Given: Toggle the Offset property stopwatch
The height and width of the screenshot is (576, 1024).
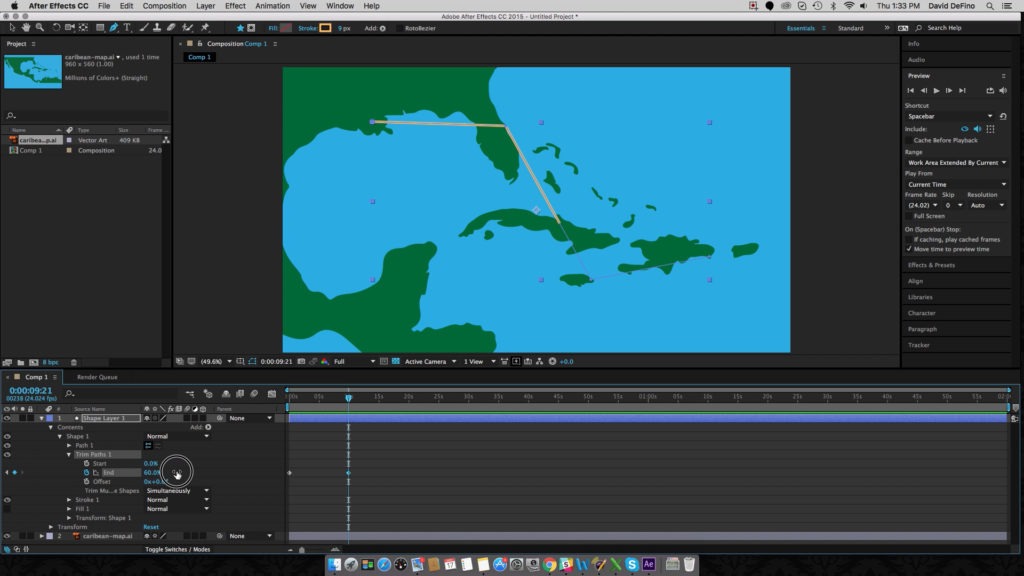Looking at the screenshot, I should point(86,481).
